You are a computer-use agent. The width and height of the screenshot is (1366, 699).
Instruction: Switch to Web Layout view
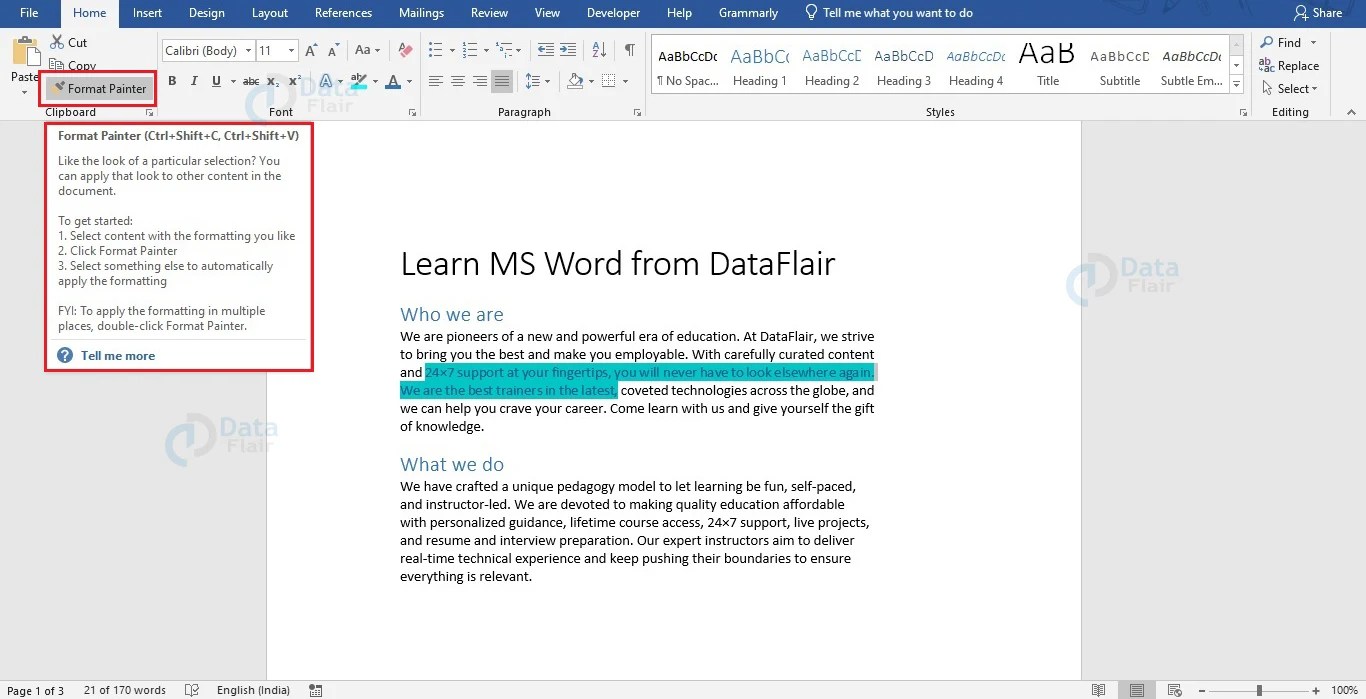(x=1173, y=689)
